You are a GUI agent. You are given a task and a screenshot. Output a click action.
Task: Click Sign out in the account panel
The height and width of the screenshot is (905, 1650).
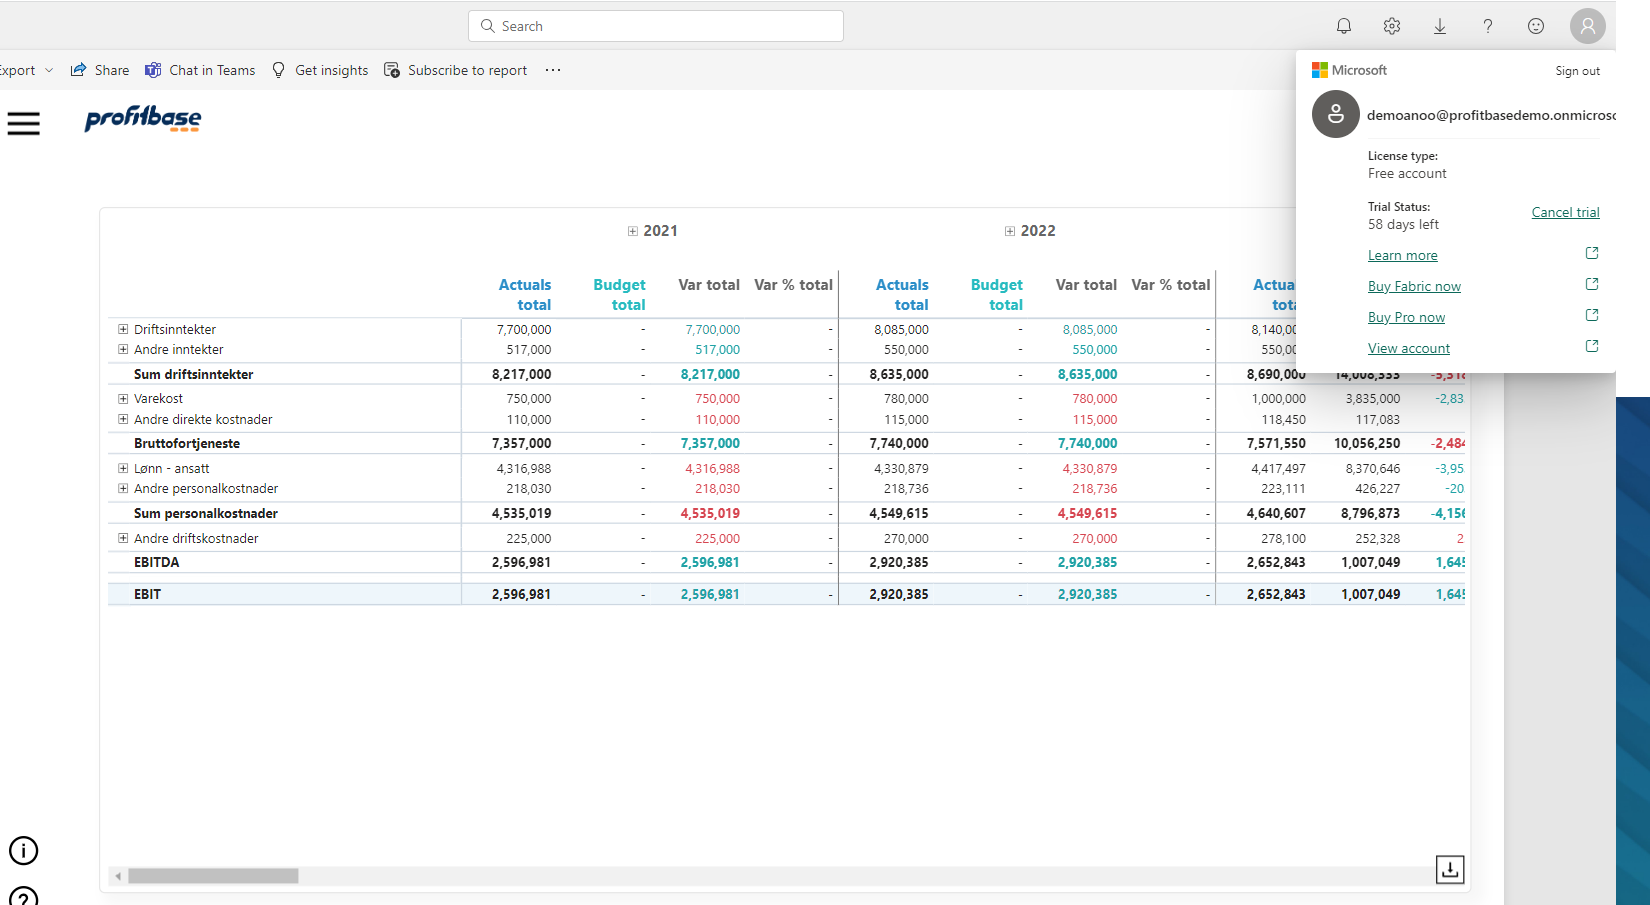tap(1577, 71)
